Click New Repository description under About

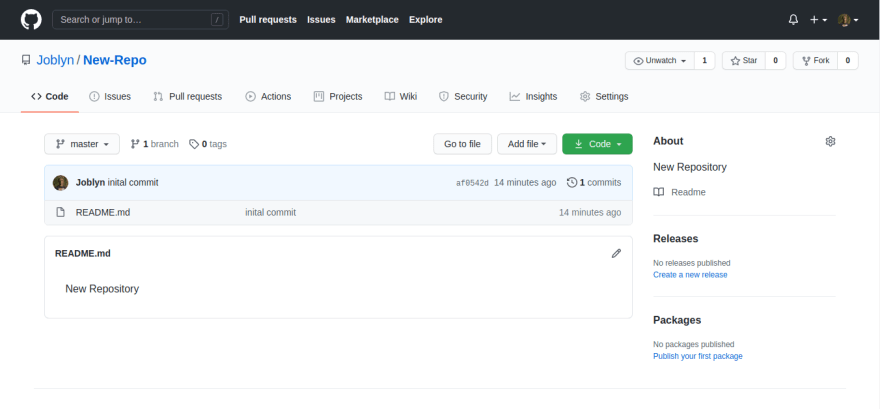(x=690, y=167)
